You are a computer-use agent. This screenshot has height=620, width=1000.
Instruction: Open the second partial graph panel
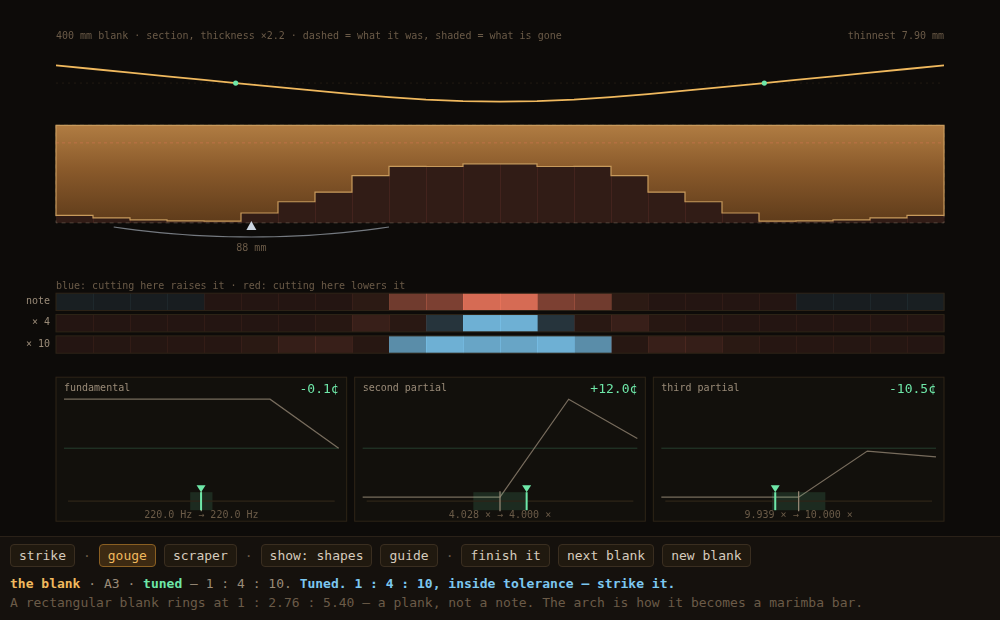pyautogui.click(x=500, y=449)
